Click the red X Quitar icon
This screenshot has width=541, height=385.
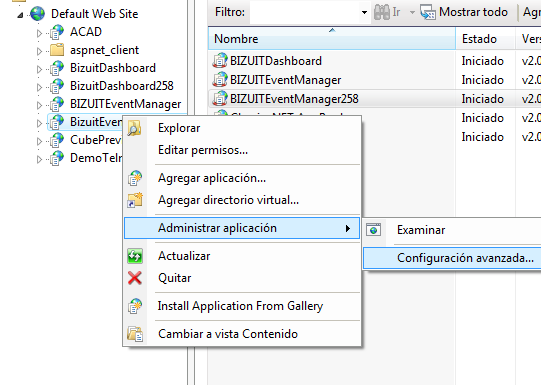[x=135, y=278]
